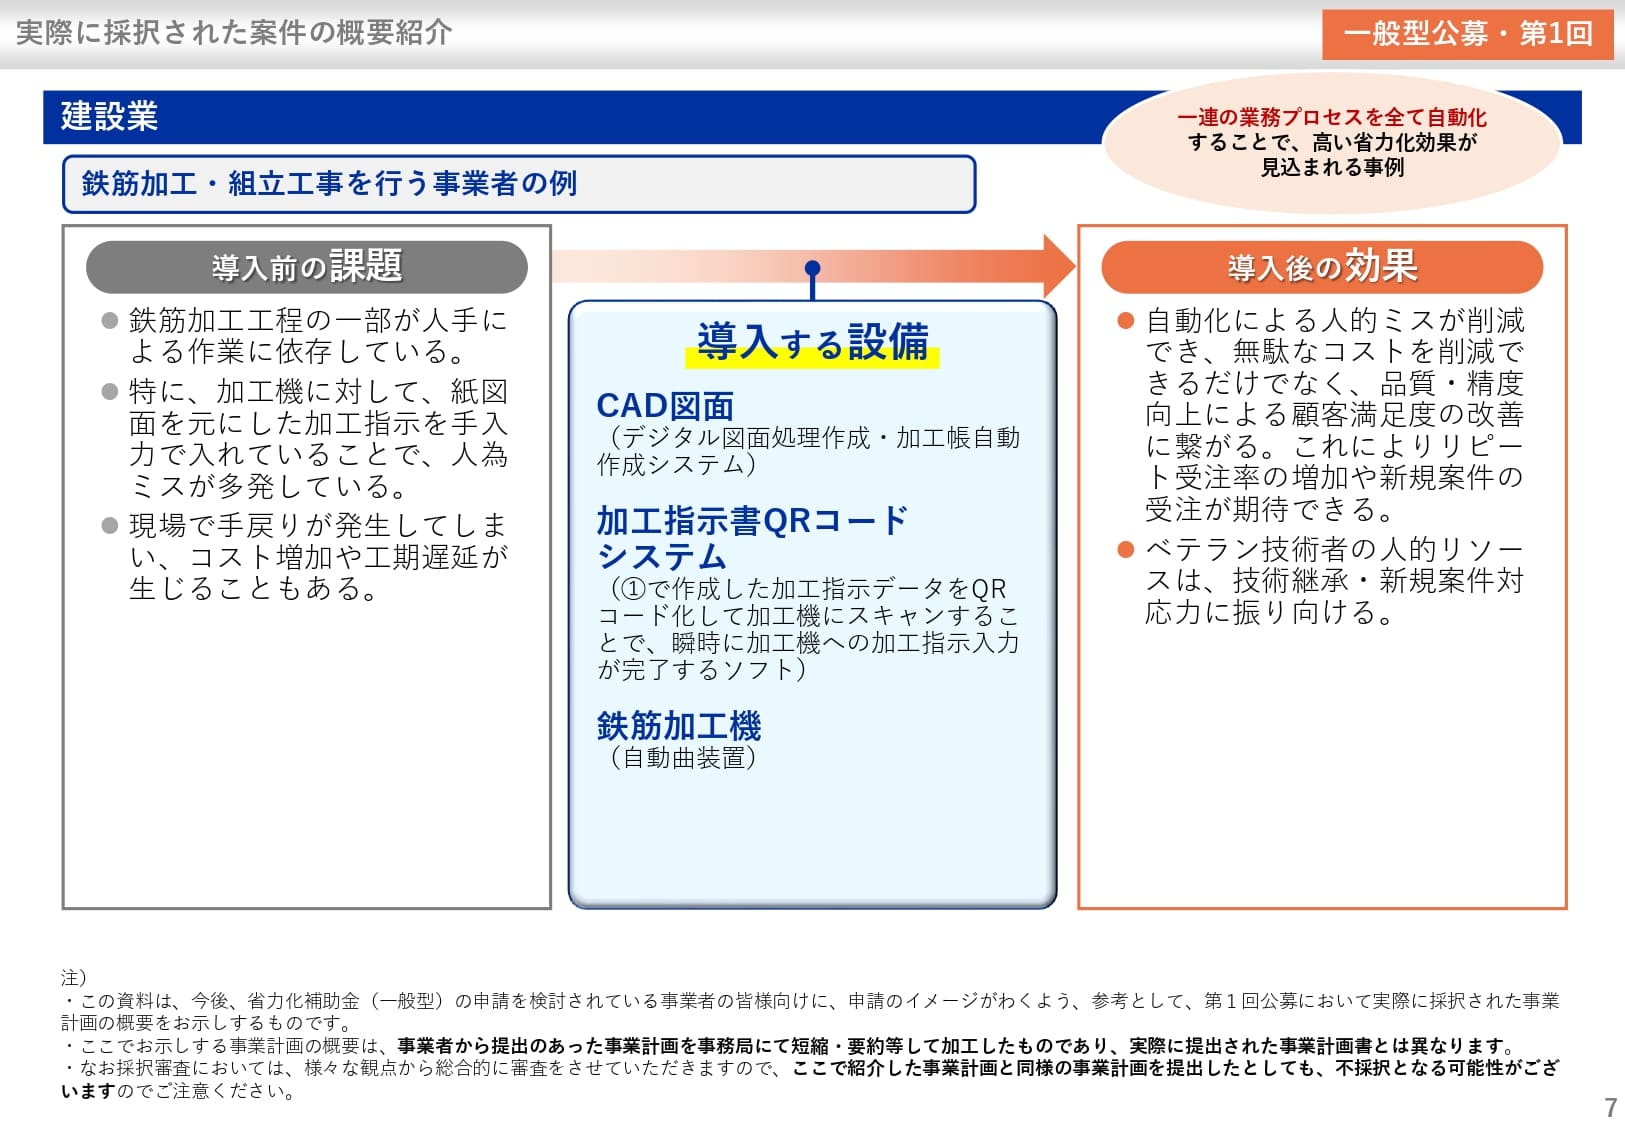Viewport: 1625px width, 1125px height.
Task: Click orange bullet beside 自動化による人的ミス
Action: pos(1125,321)
